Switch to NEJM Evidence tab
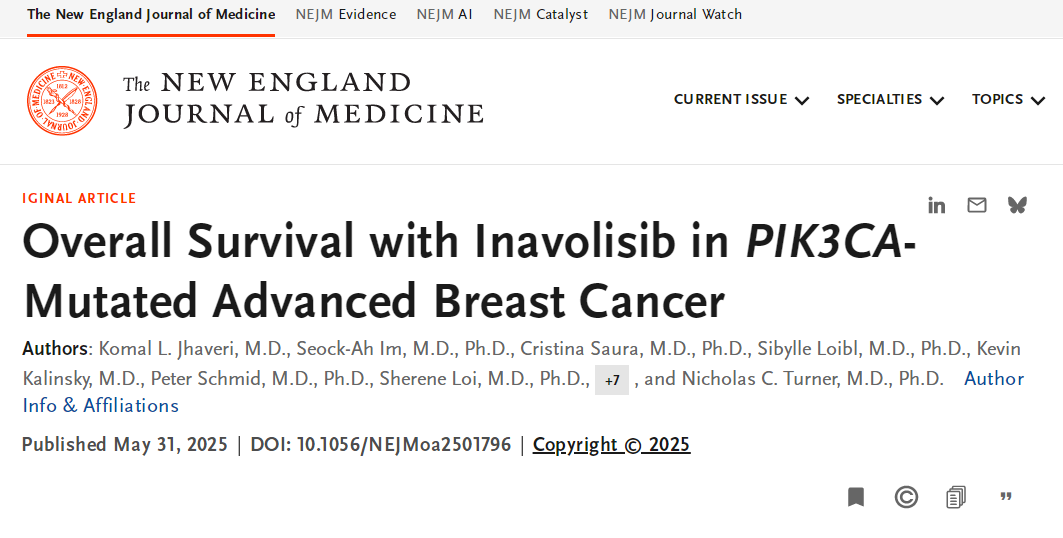The width and height of the screenshot is (1063, 538). click(x=346, y=14)
